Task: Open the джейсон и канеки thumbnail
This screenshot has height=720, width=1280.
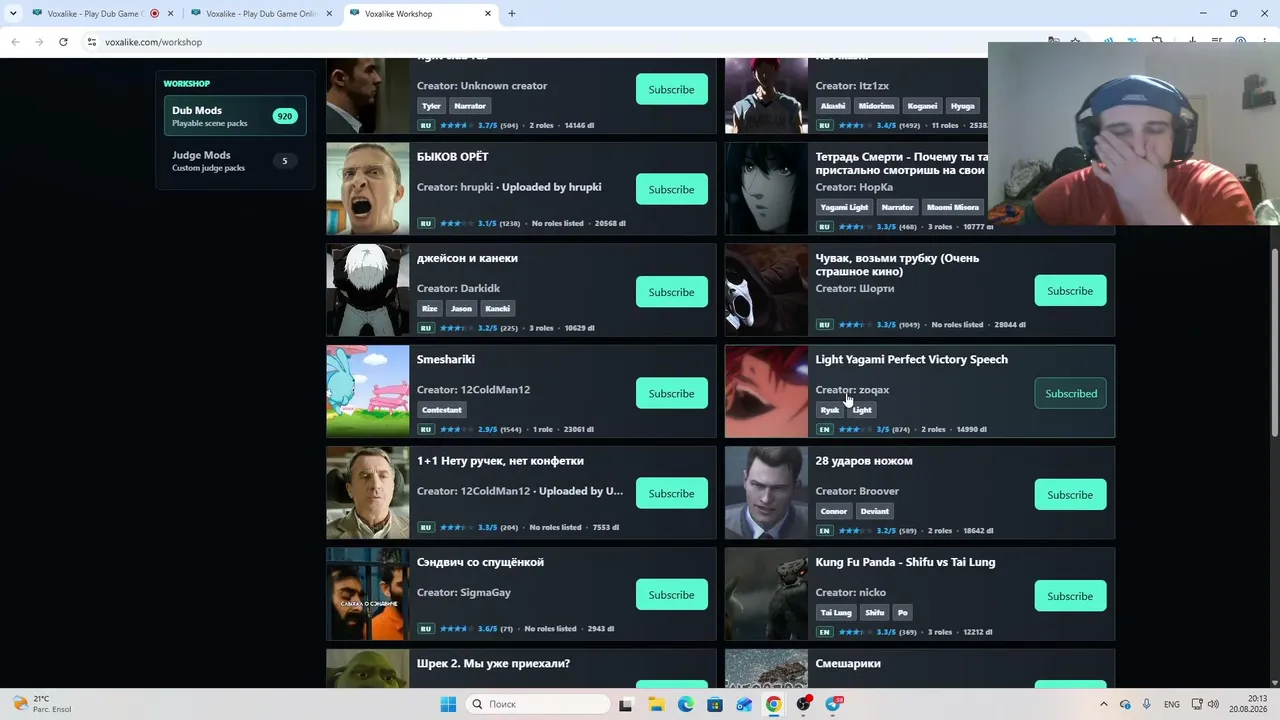Action: click(x=368, y=290)
